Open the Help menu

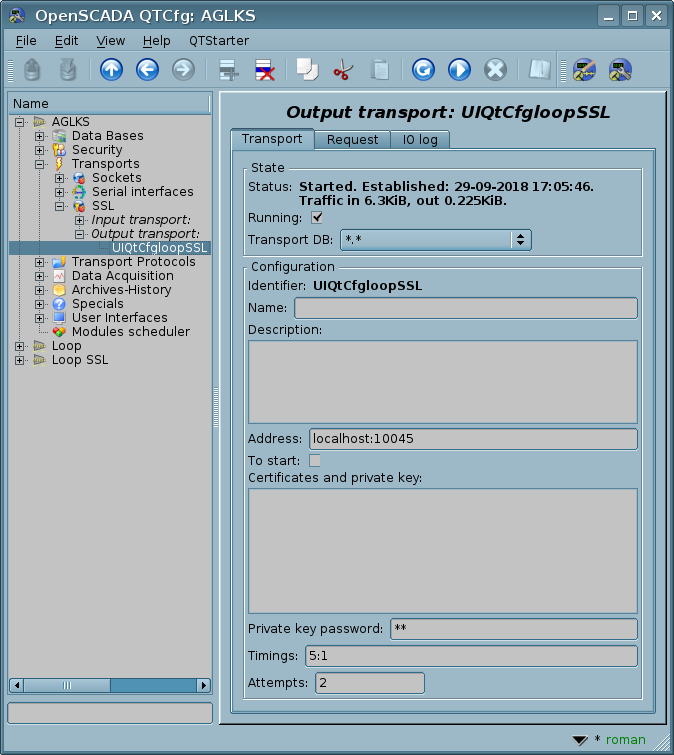pos(156,41)
